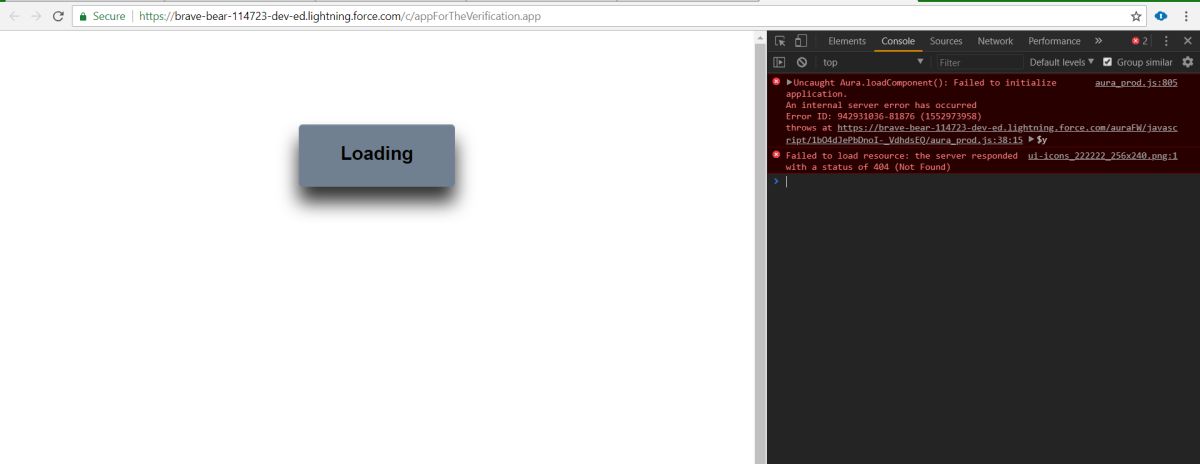
Task: Activate the DevTools inspect element picker
Action: [780, 41]
